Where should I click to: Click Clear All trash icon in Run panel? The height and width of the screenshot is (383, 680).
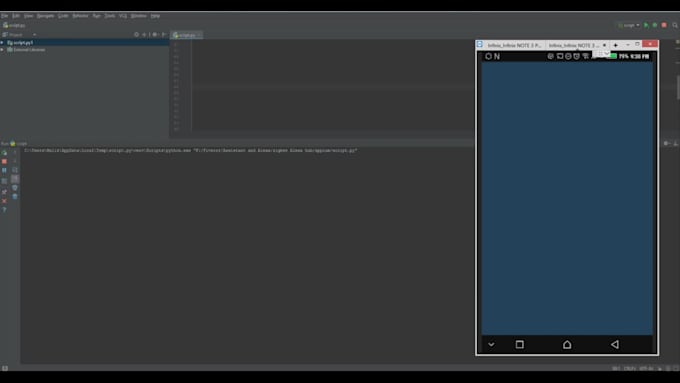[x=15, y=196]
